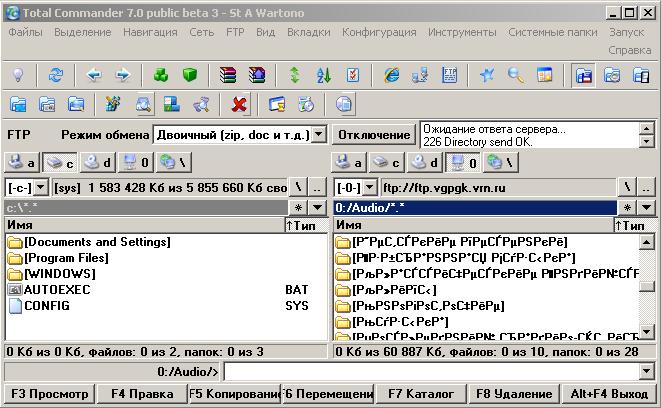The image size is (661, 408).
Task: Click the yellow panel window icon
Action: click(x=545, y=75)
